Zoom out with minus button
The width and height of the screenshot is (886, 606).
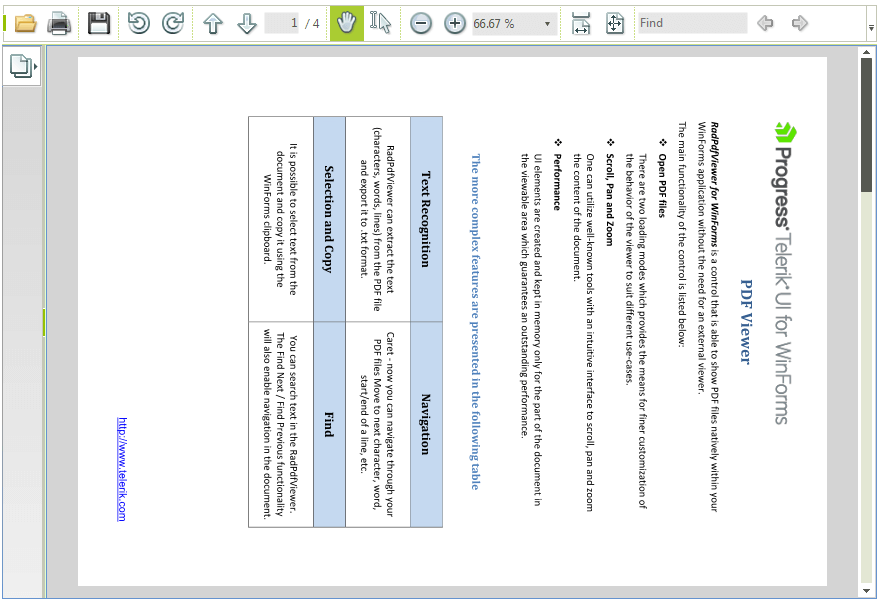coord(421,23)
